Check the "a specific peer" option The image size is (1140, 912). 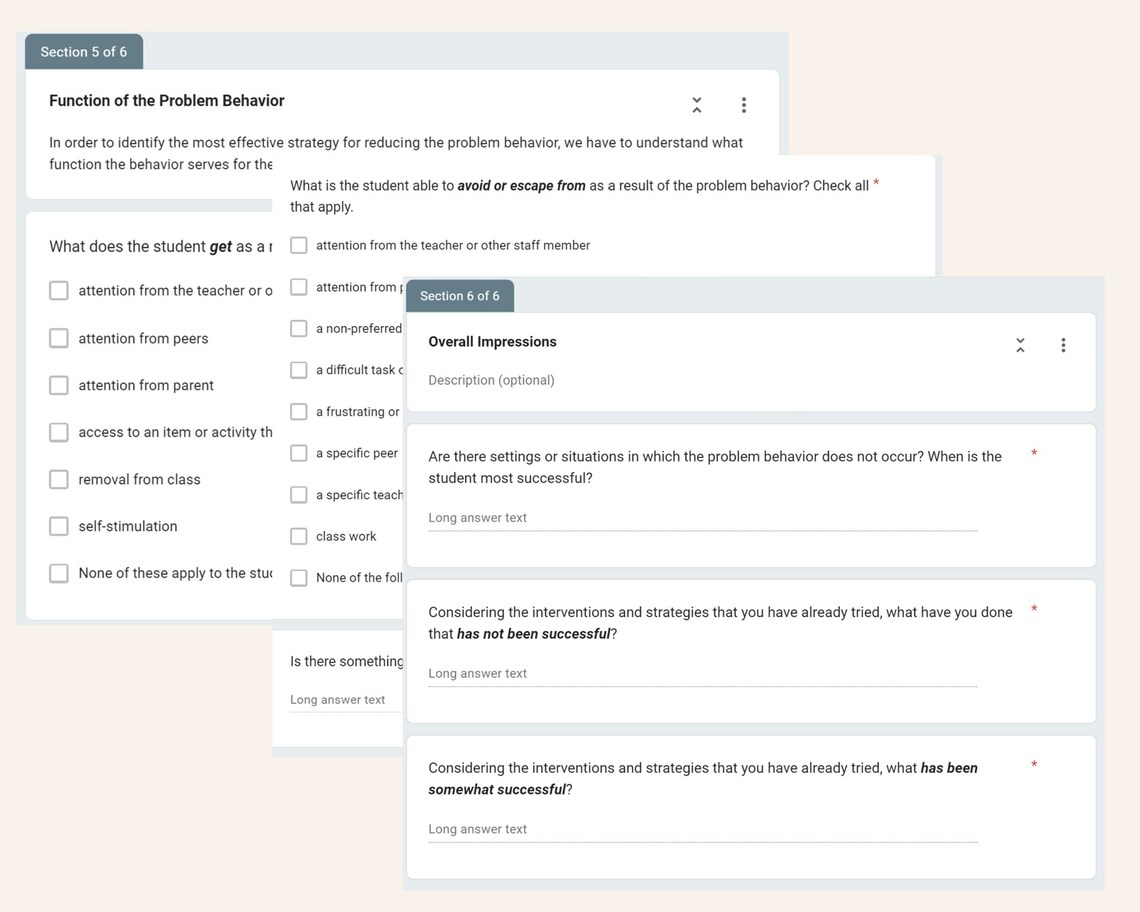[298, 453]
